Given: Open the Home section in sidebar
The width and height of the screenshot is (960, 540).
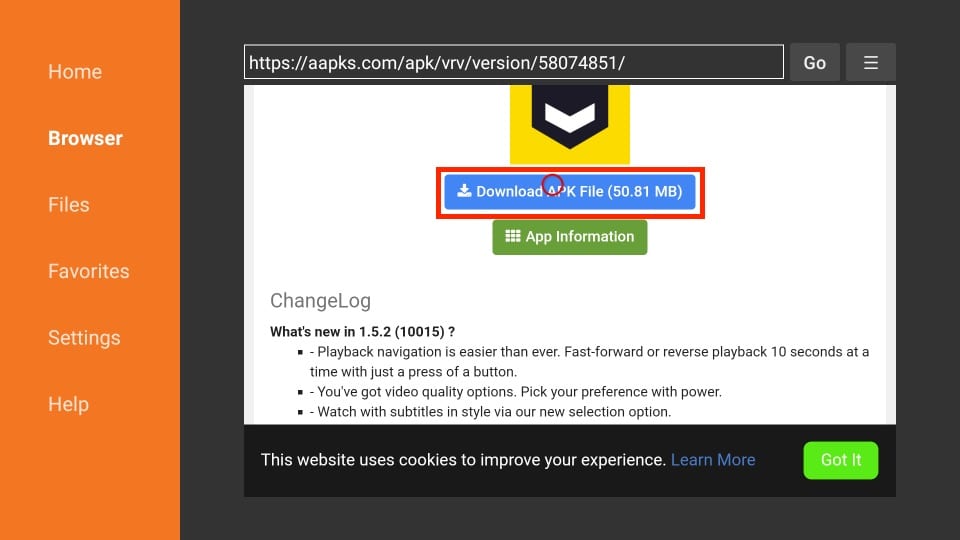Looking at the screenshot, I should 75,72.
